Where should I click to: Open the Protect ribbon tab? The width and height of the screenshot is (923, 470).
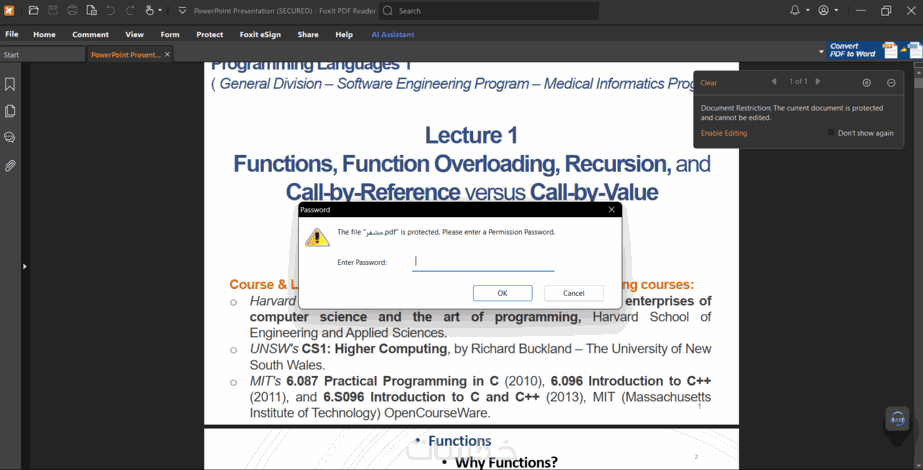[210, 34]
